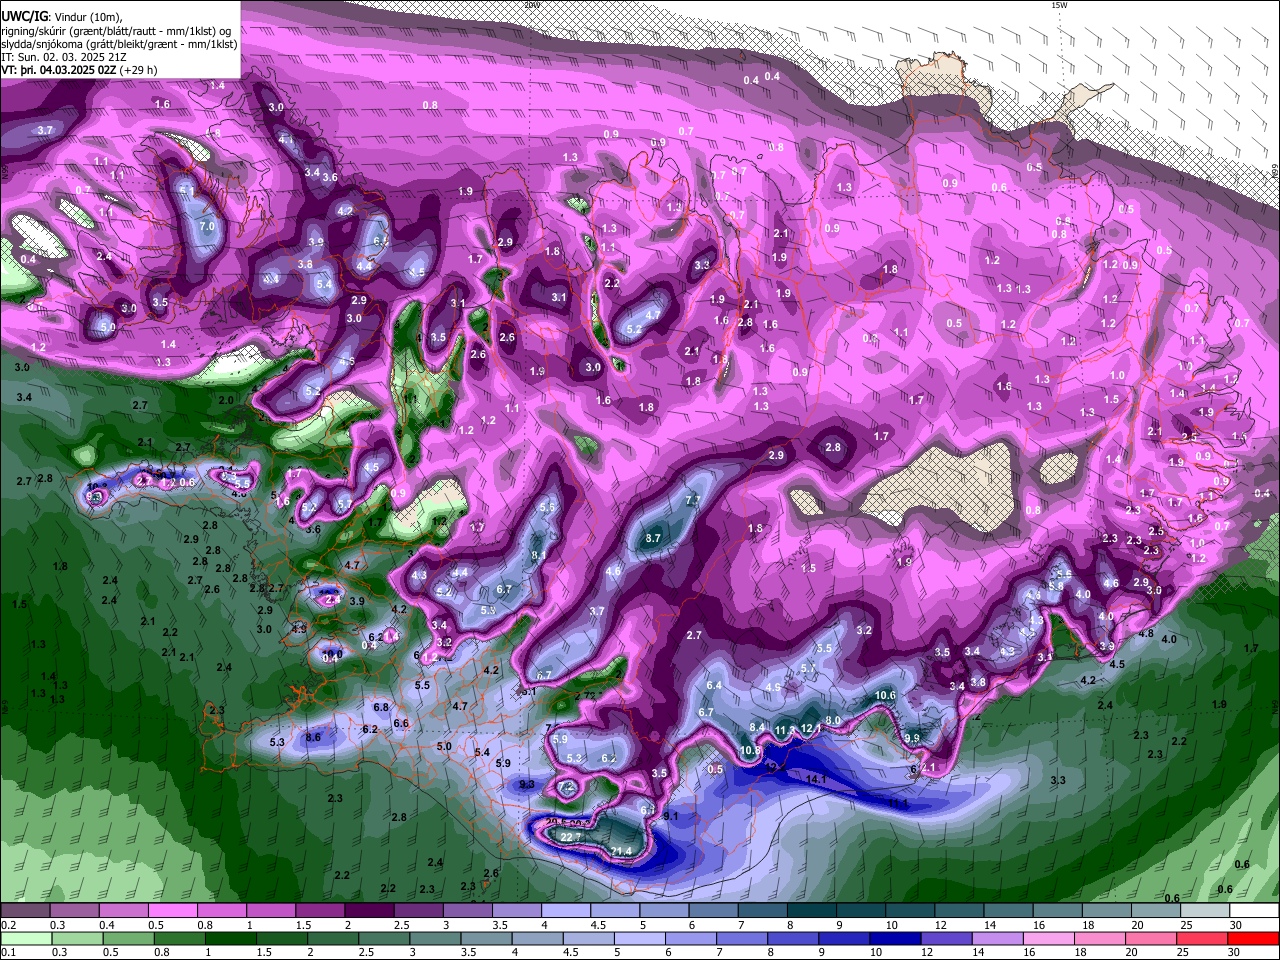This screenshot has height=960, width=1280.
Task: Click the 20W longitude label
Action: coord(532,5)
